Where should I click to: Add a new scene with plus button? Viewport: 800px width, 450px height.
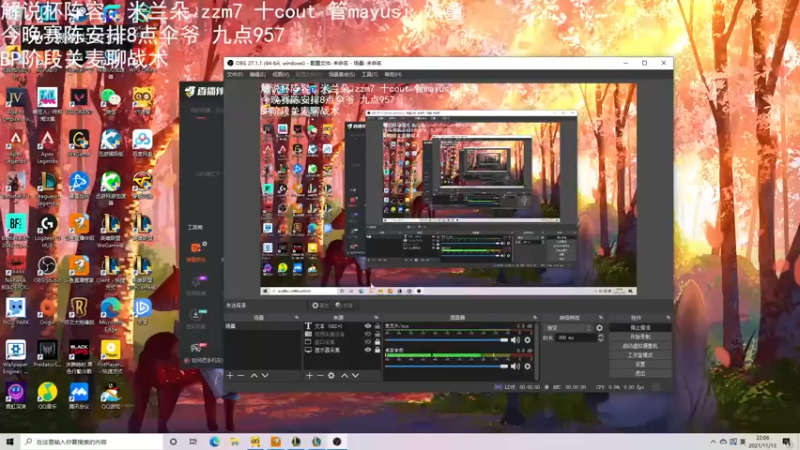pyautogui.click(x=230, y=376)
